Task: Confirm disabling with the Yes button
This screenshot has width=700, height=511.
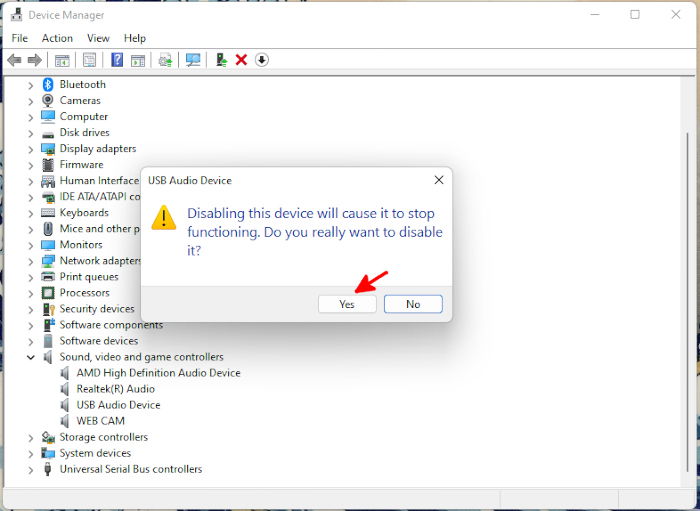Action: click(x=347, y=304)
